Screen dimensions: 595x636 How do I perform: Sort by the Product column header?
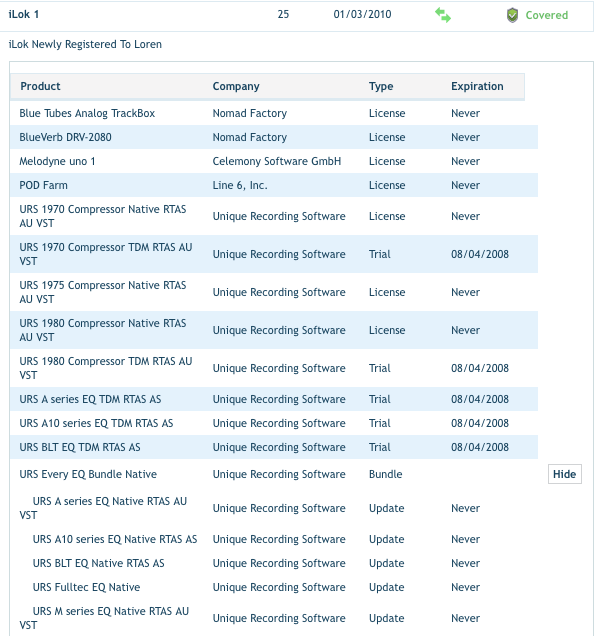click(x=40, y=86)
